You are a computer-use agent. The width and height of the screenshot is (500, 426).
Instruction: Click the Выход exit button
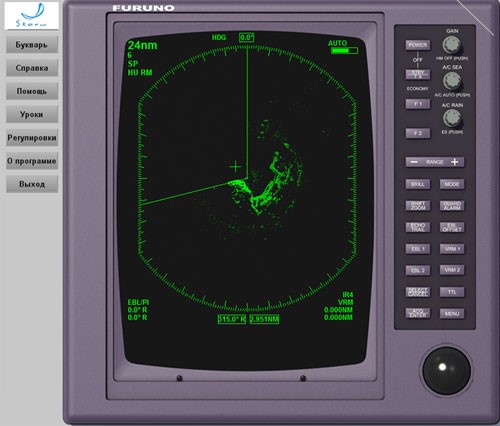pyautogui.click(x=32, y=184)
